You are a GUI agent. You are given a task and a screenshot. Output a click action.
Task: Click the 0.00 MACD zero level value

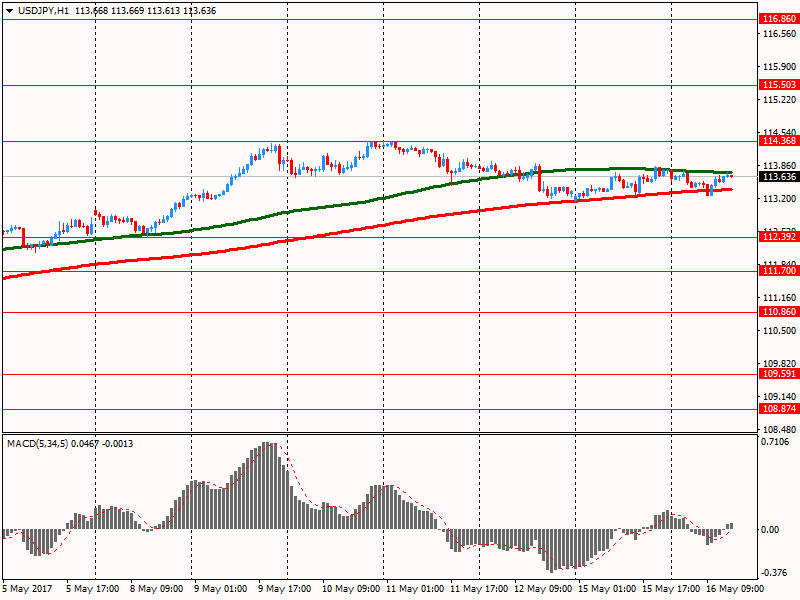point(770,530)
